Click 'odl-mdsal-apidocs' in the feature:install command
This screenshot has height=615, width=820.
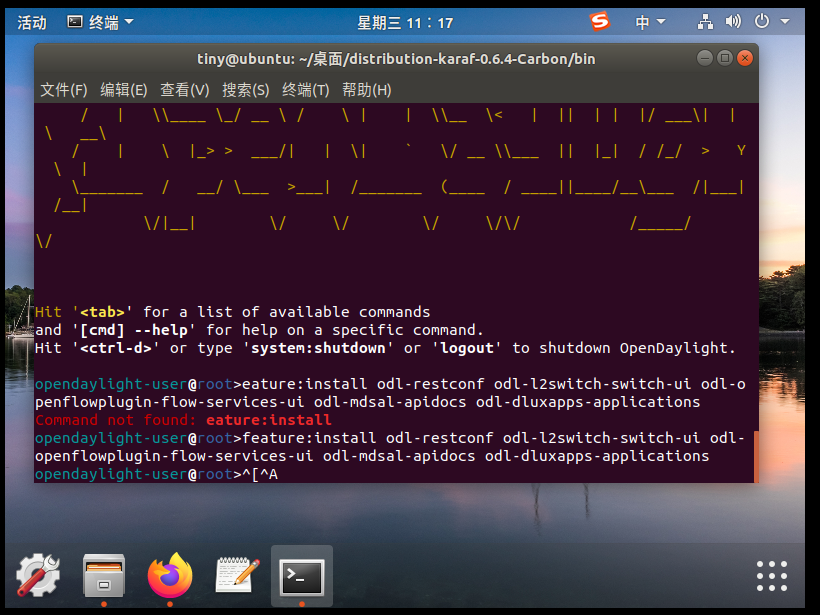399,456
